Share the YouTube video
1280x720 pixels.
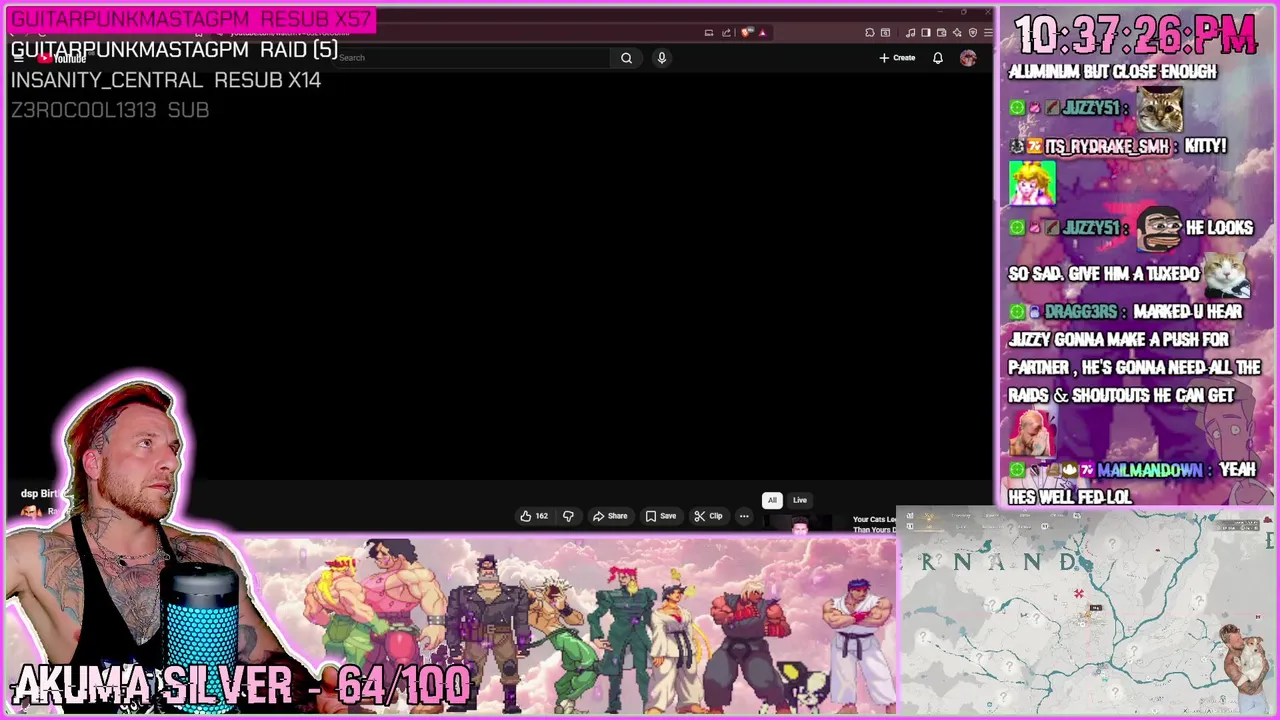pos(610,516)
